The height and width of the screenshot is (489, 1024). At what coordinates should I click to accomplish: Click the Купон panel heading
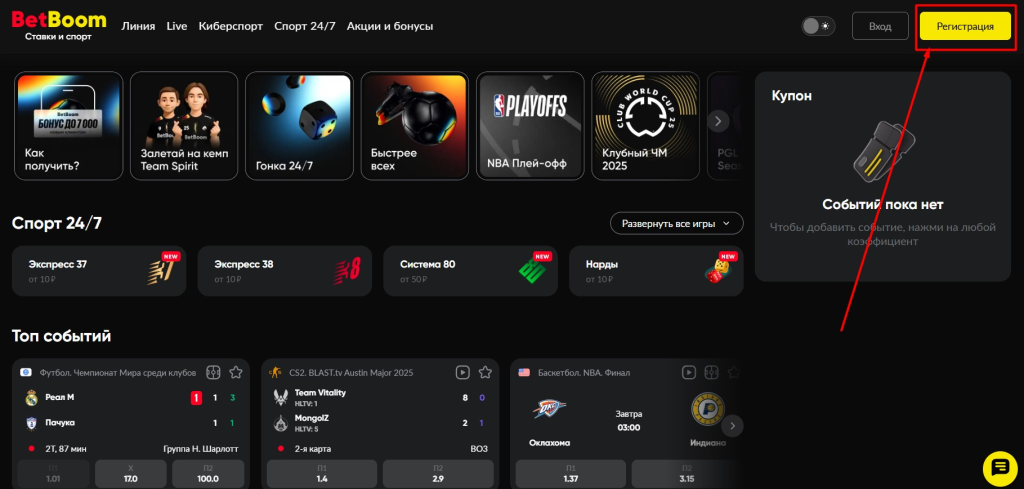pos(792,96)
